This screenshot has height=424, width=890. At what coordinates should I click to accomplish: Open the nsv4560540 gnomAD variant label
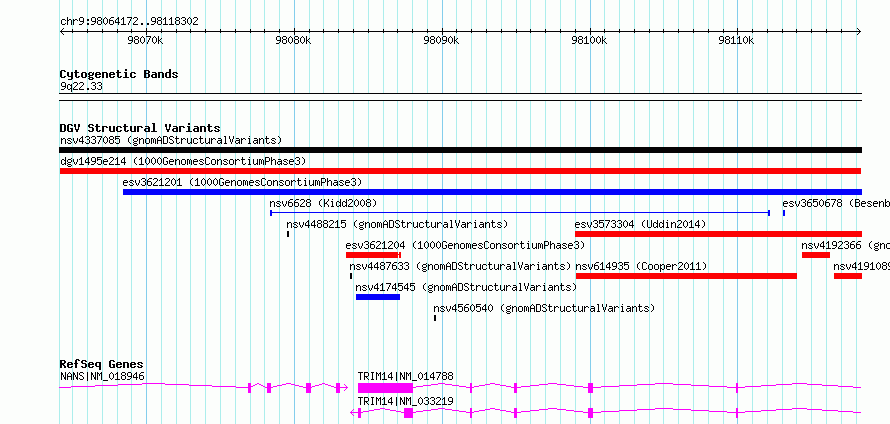click(x=544, y=308)
